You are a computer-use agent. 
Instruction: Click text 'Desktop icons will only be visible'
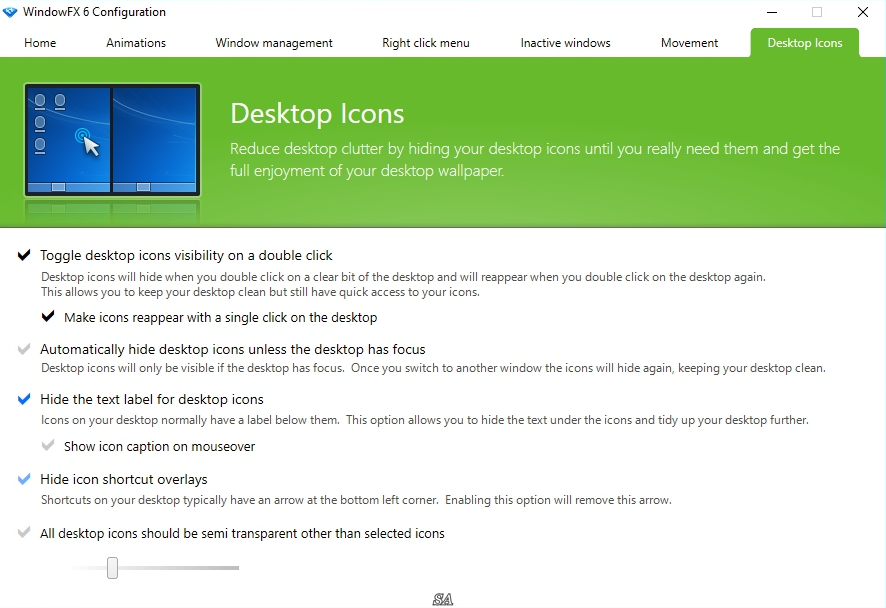coord(433,368)
